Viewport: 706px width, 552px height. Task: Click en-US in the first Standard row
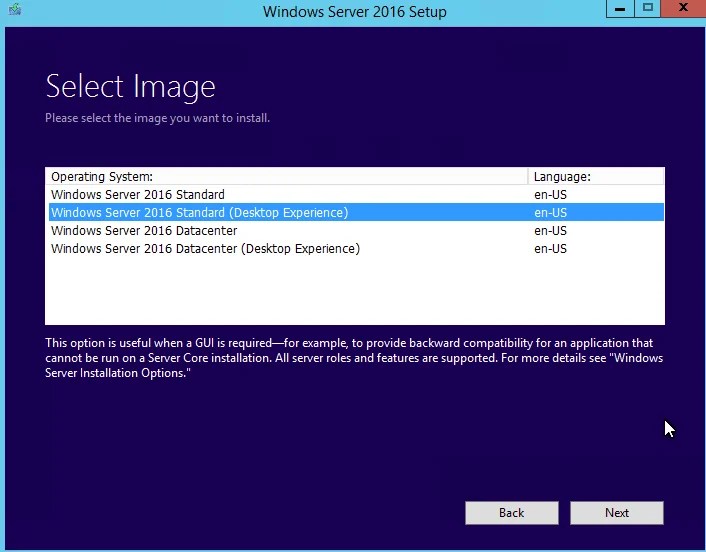[550, 195]
